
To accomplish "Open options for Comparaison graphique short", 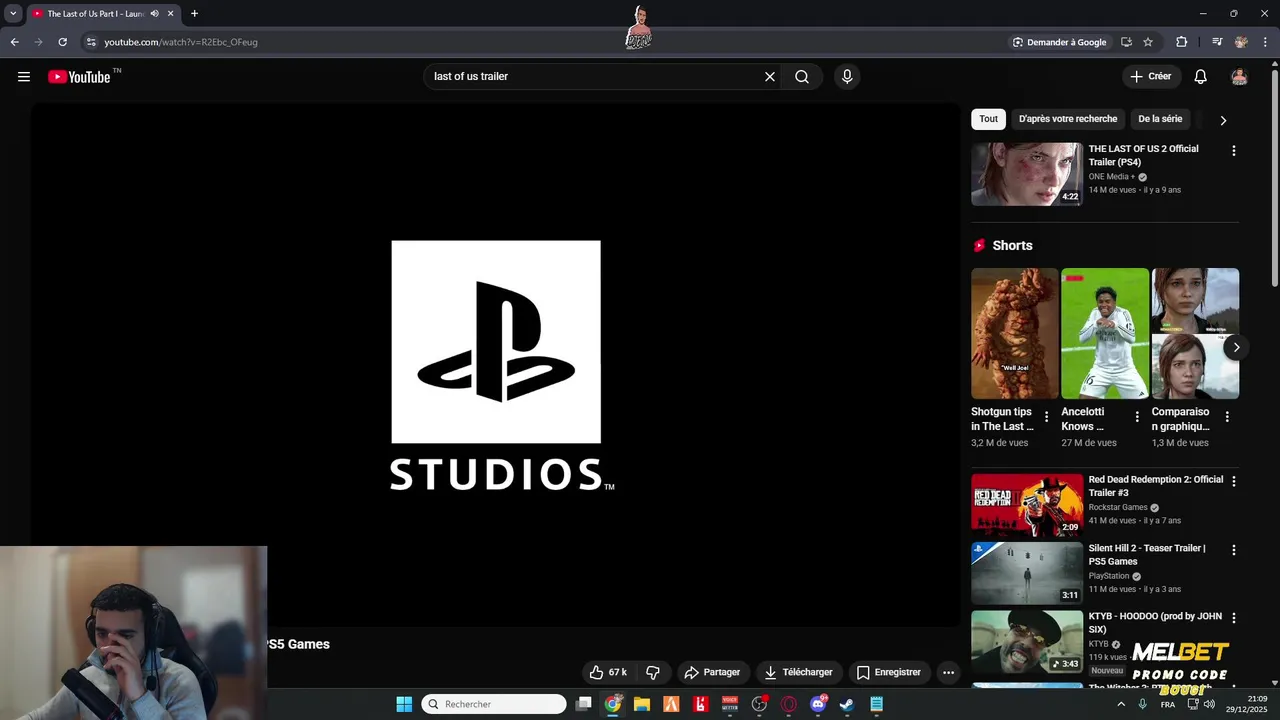I will [x=1227, y=417].
